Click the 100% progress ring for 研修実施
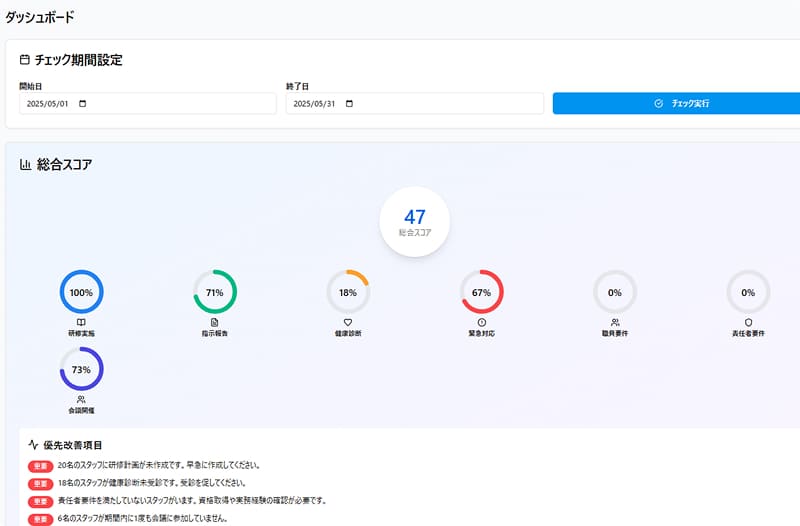Screen dimensions: 800x526 pos(81,292)
